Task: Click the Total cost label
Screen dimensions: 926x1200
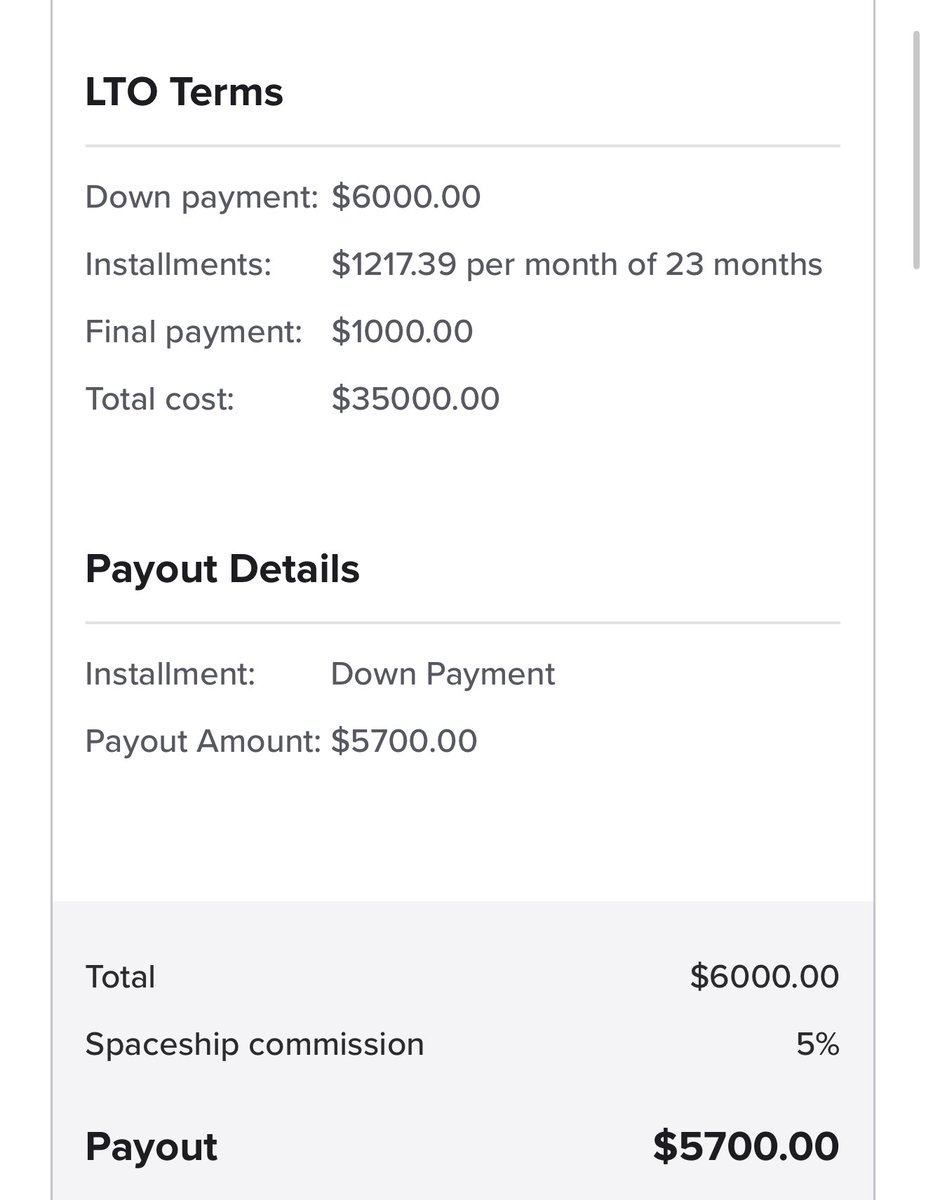Action: point(160,400)
